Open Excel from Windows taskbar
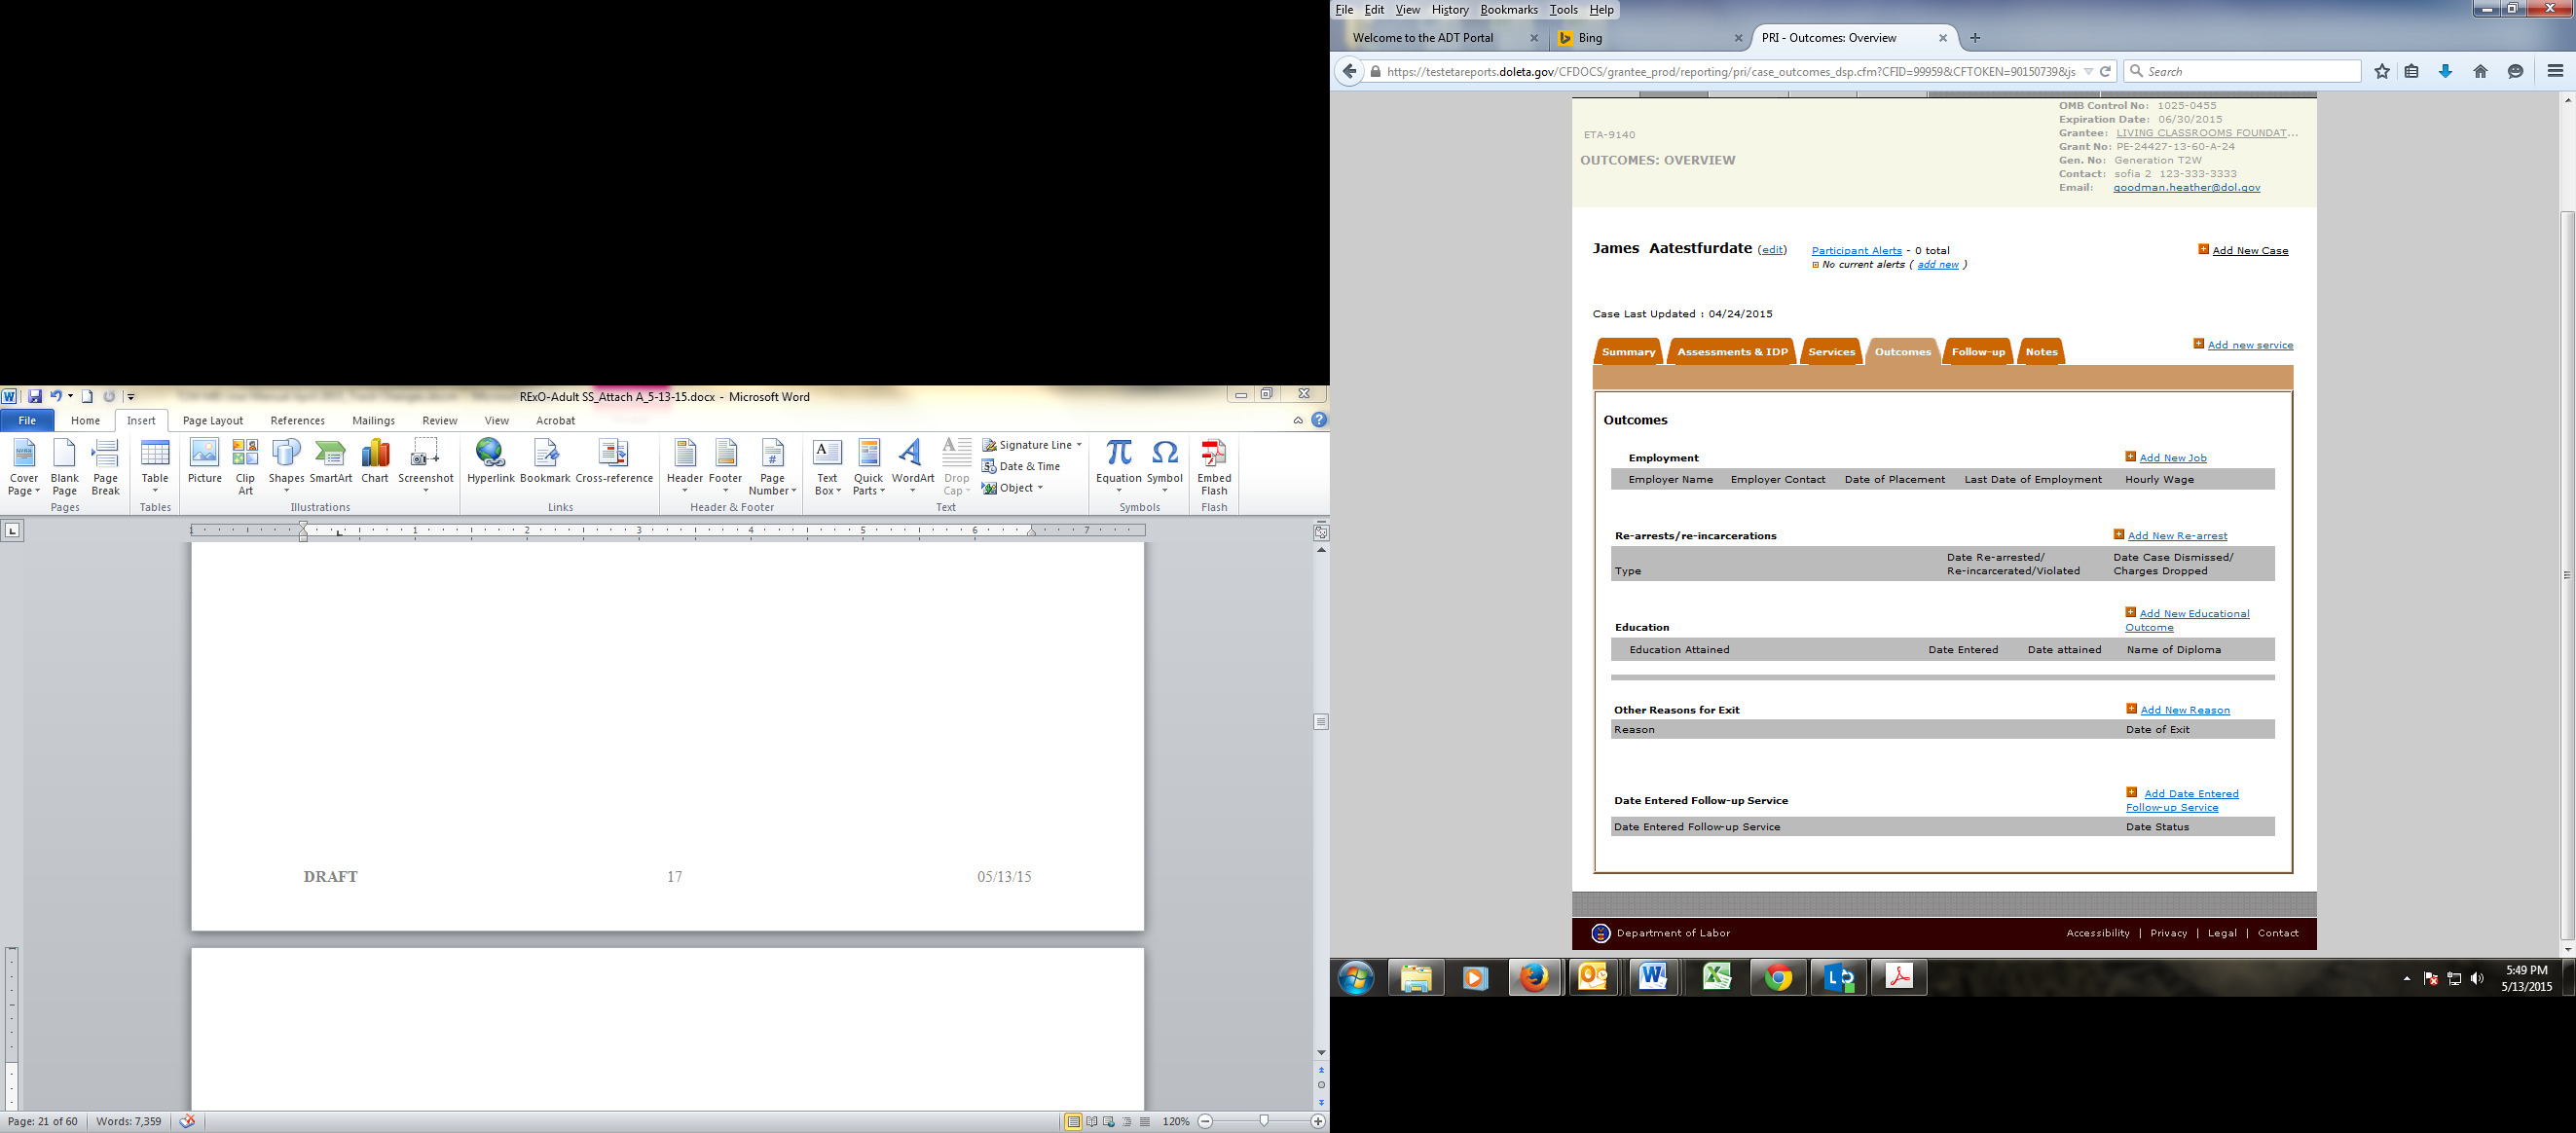The image size is (2576, 1133). pyautogui.click(x=1716, y=977)
